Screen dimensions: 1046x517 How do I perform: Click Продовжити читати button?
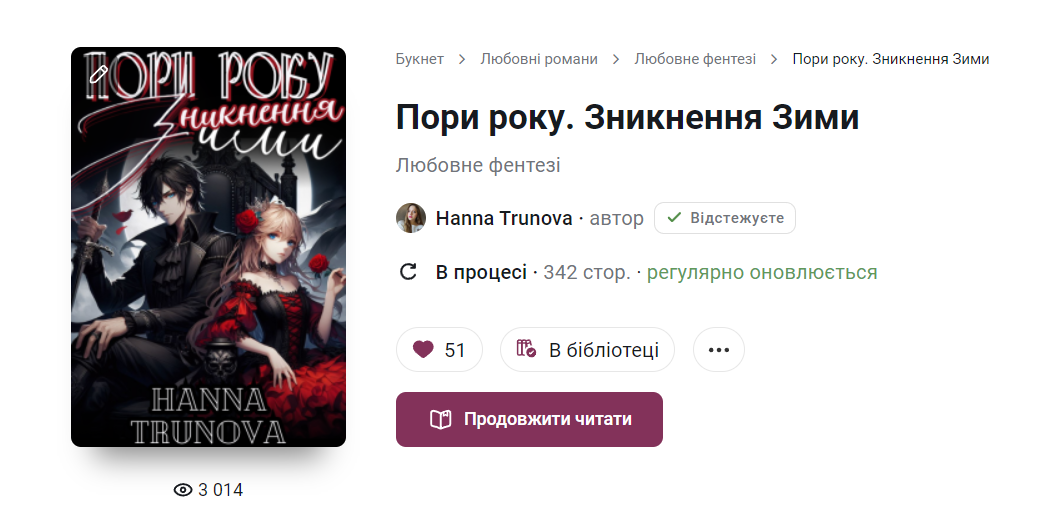pos(529,420)
